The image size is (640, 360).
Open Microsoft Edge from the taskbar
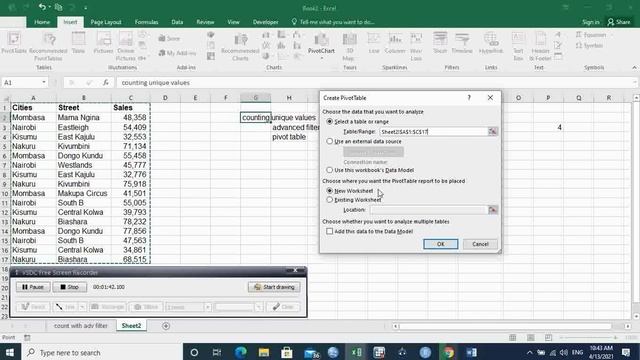pyautogui.click(x=240, y=352)
